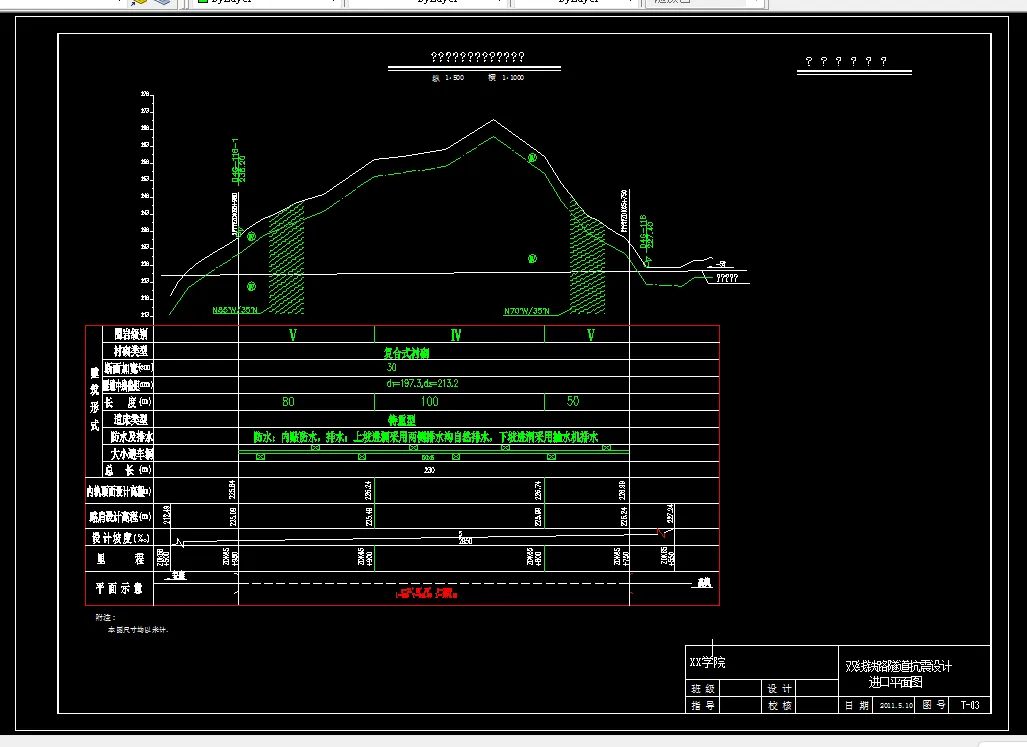The height and width of the screenshot is (747, 1027).
Task: Click the 'IV' rock grade cell
Action: 456,335
